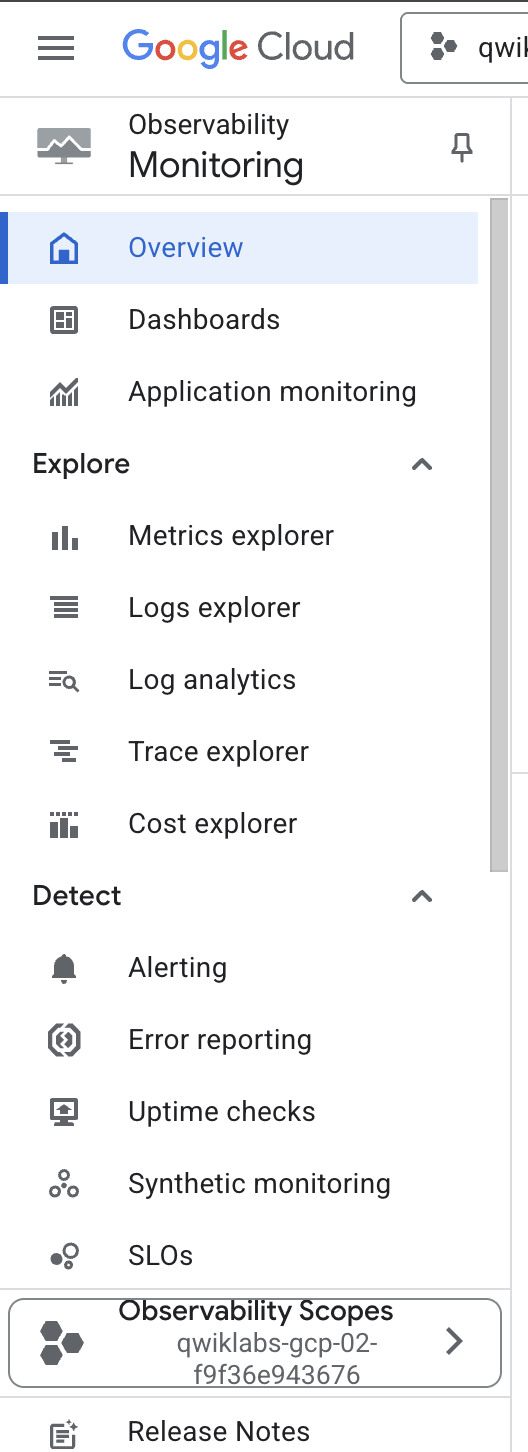This screenshot has width=528, height=1452.
Task: Click the Log analytics search icon
Action: (64, 681)
